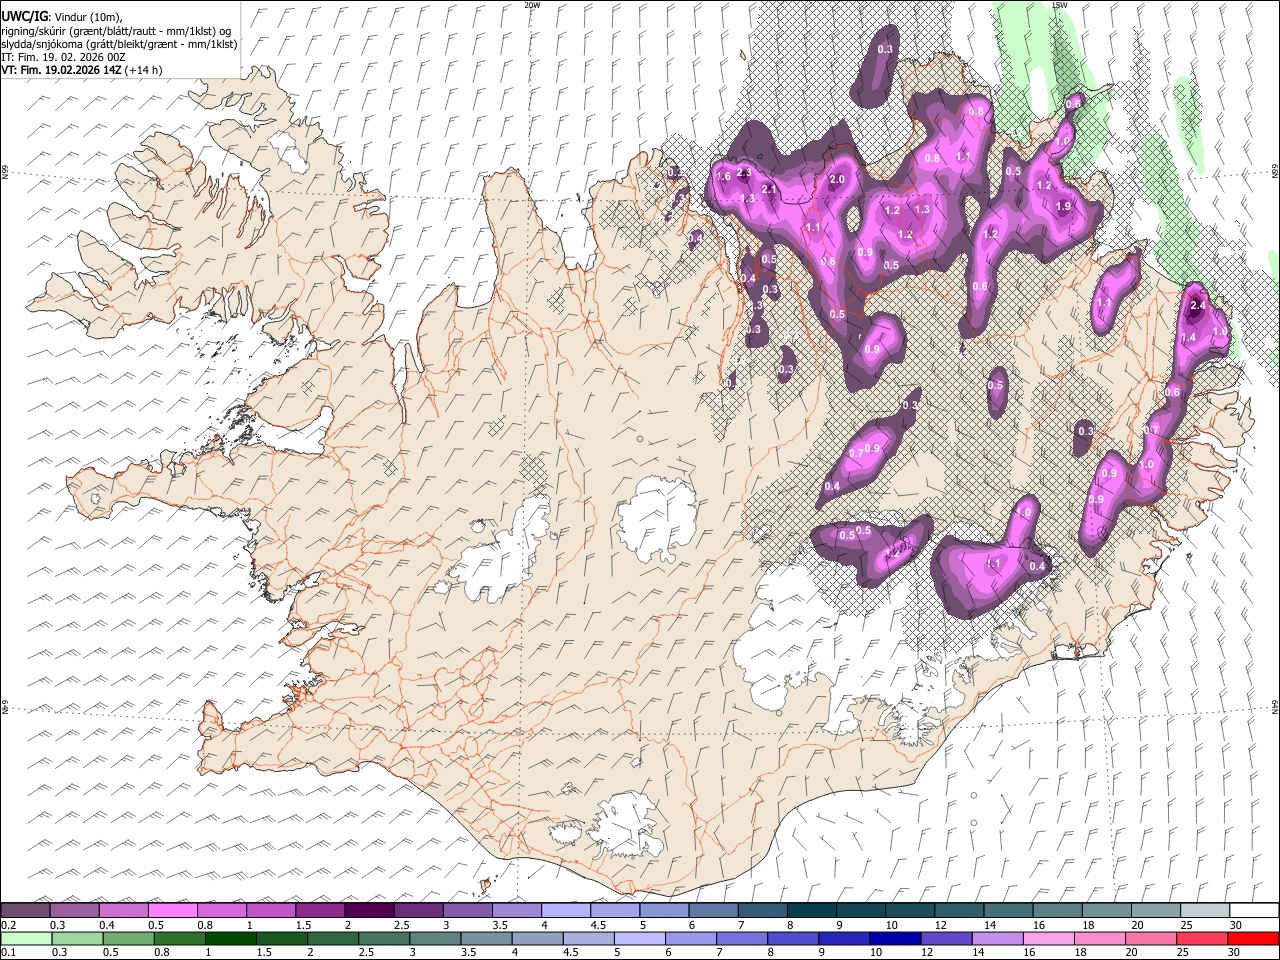
Task: Click the 20W longitude label
Action: point(532,5)
